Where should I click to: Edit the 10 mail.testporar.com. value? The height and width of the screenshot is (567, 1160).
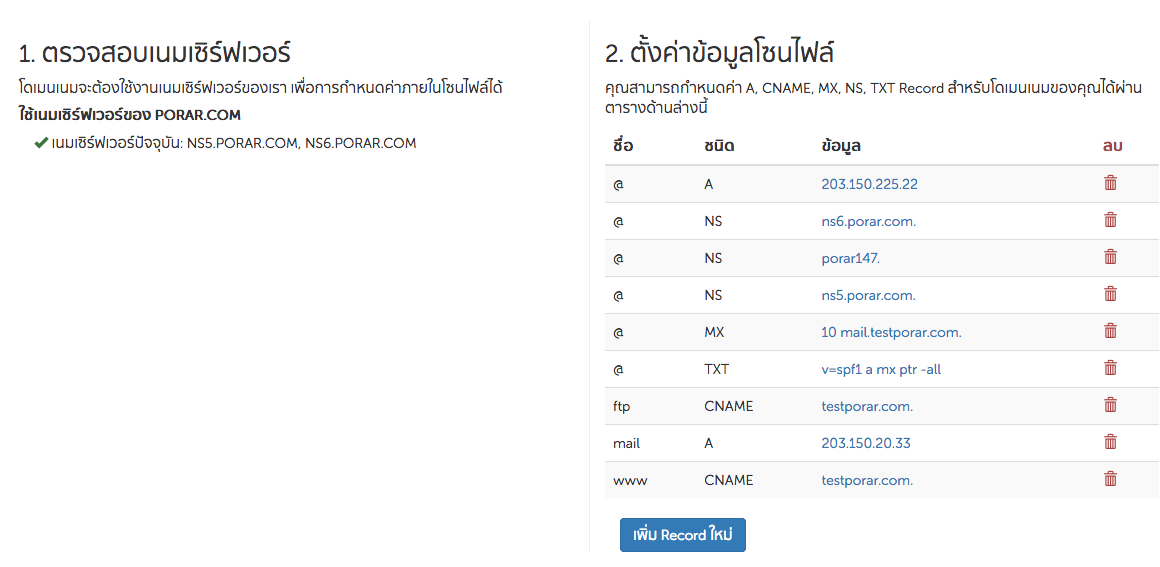pos(891,333)
